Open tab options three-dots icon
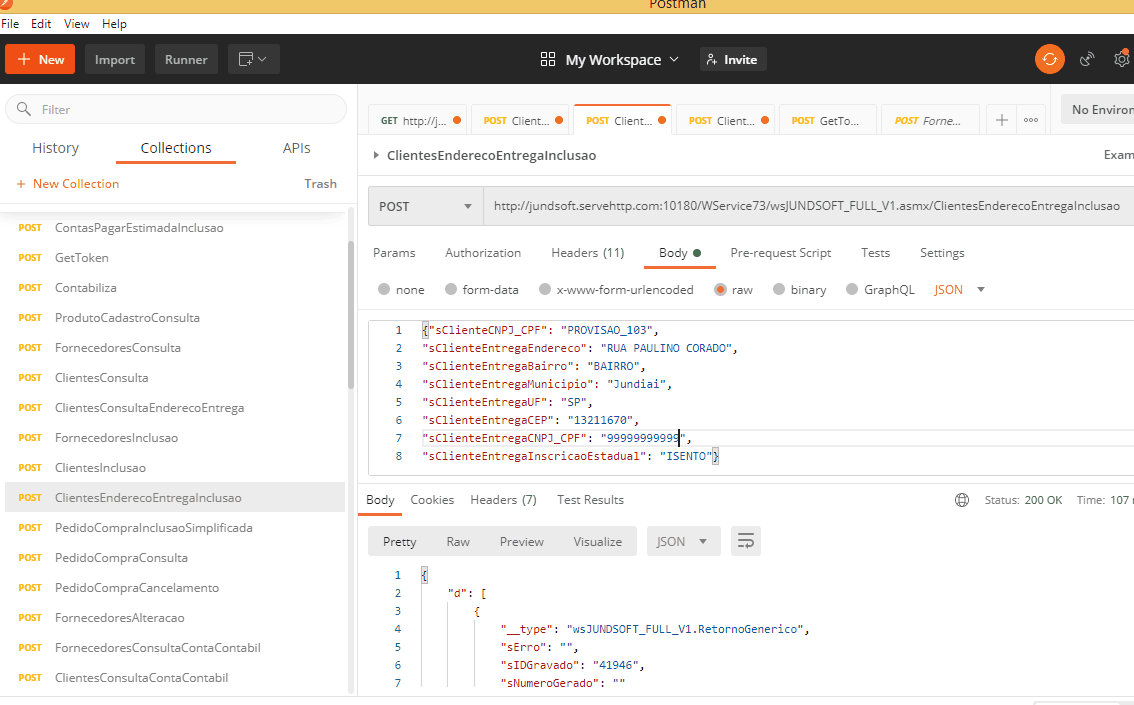 click(x=1031, y=120)
